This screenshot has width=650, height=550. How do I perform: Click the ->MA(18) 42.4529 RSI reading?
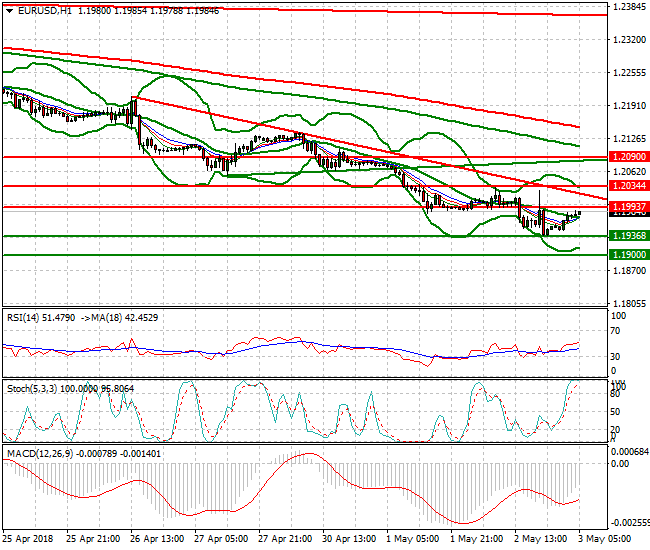120,318
